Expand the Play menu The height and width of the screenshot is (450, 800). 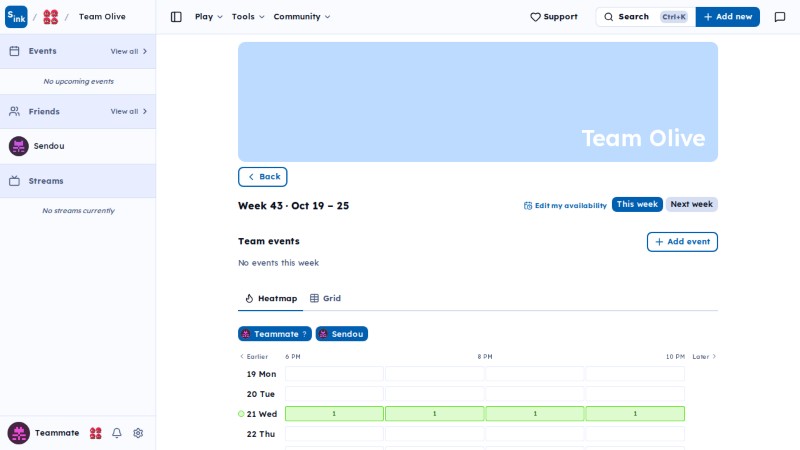[209, 17]
